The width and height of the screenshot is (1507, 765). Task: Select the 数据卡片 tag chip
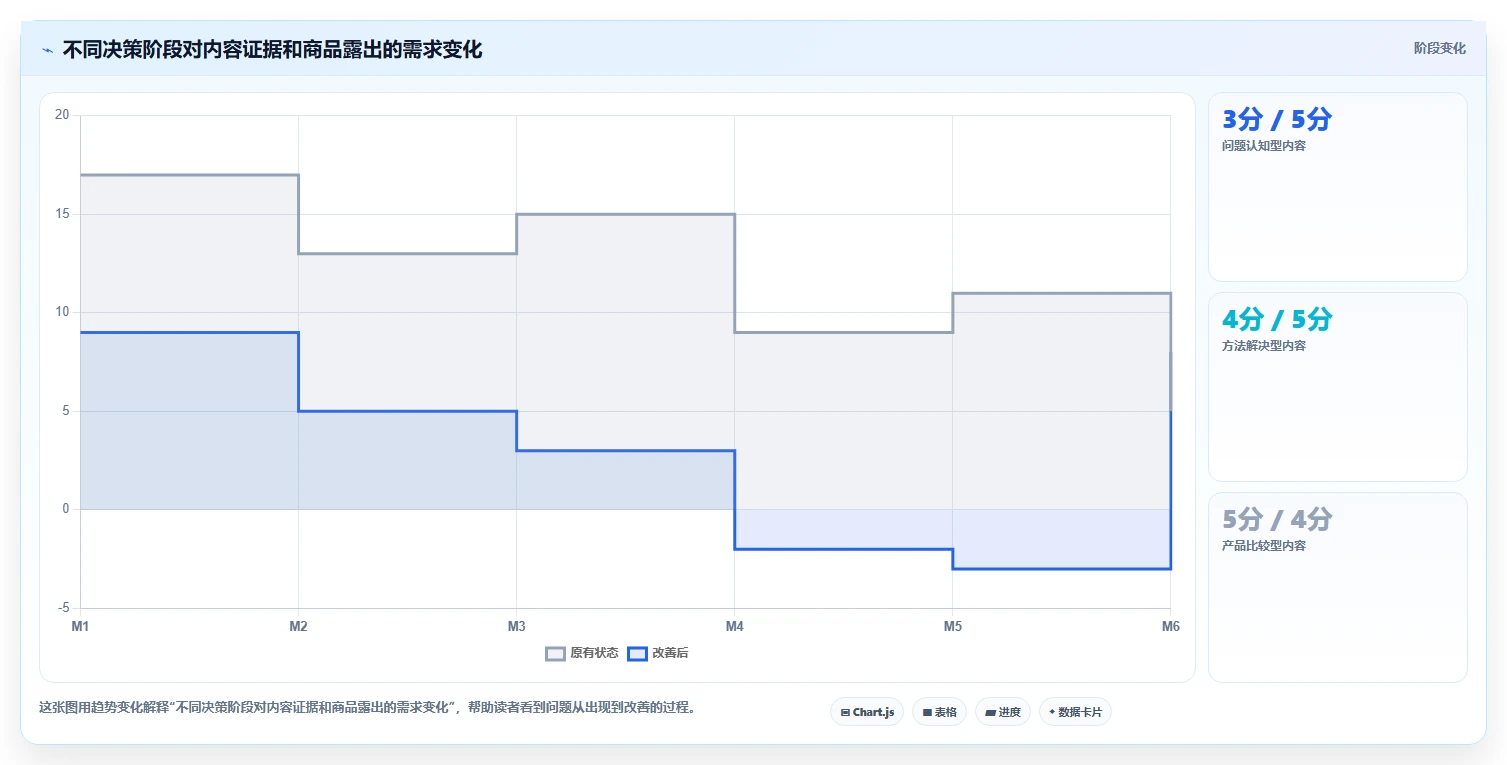click(x=1075, y=712)
